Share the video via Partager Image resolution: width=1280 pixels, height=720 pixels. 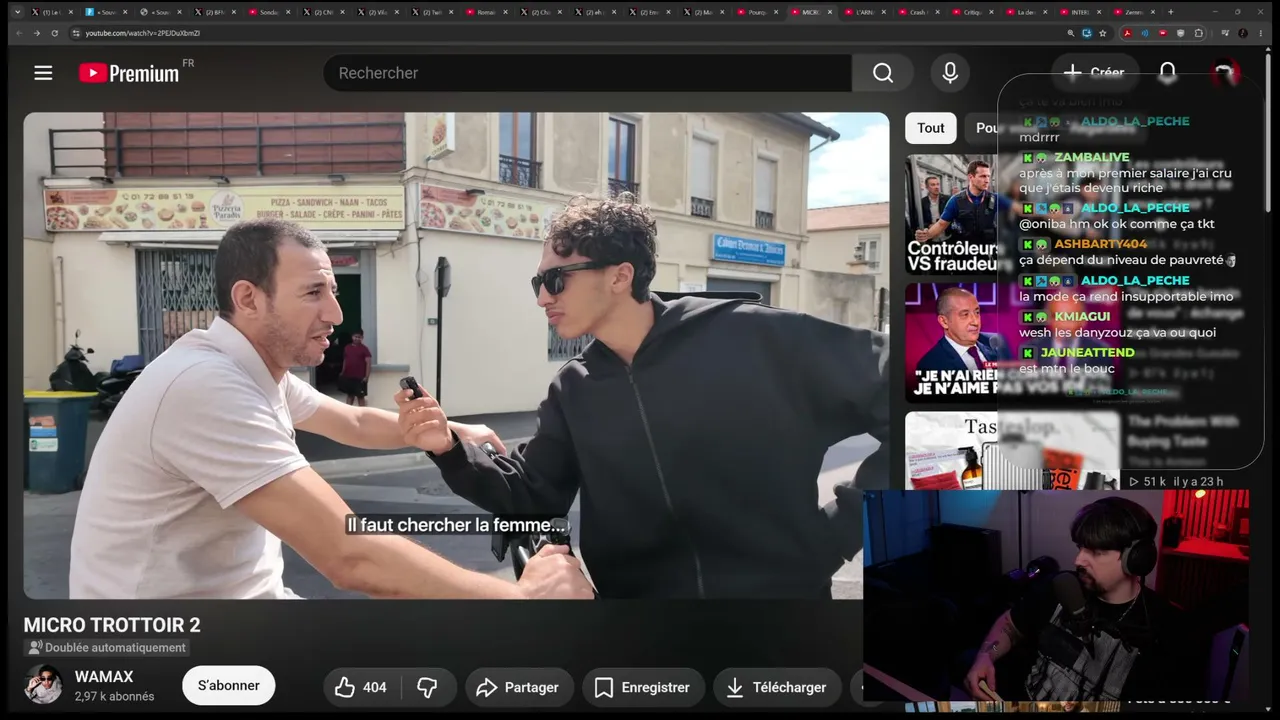point(518,687)
